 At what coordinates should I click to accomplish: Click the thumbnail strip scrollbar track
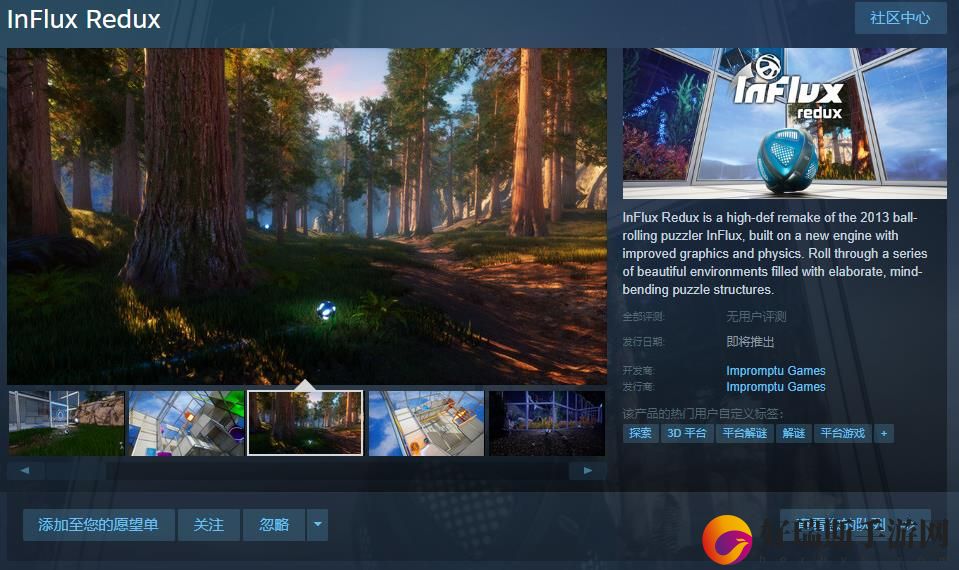[x=306, y=470]
